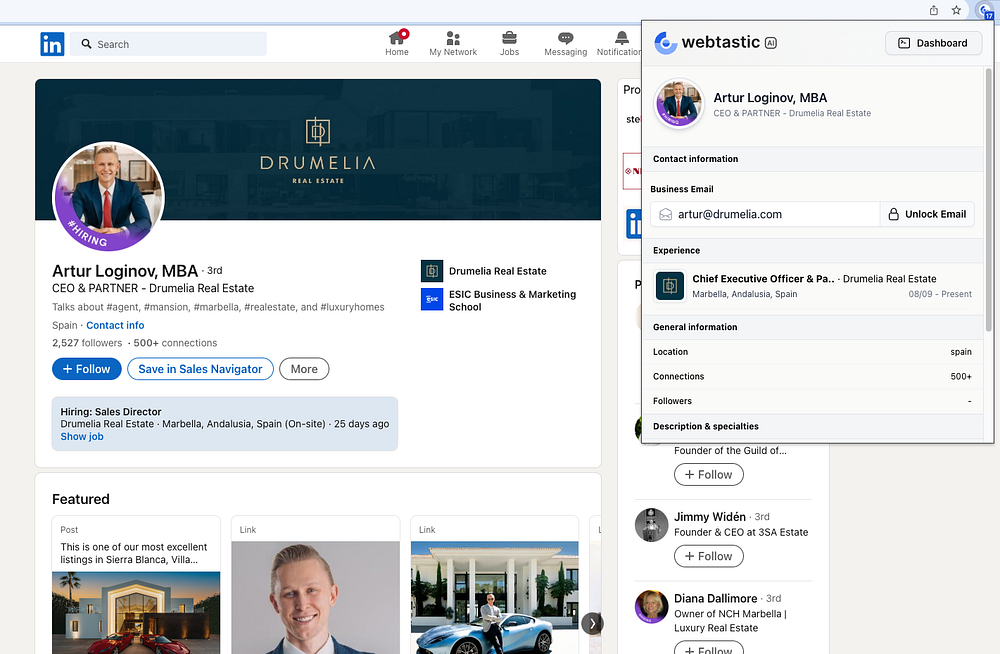Click browser share icon
The height and width of the screenshot is (654, 1000).
tap(934, 10)
